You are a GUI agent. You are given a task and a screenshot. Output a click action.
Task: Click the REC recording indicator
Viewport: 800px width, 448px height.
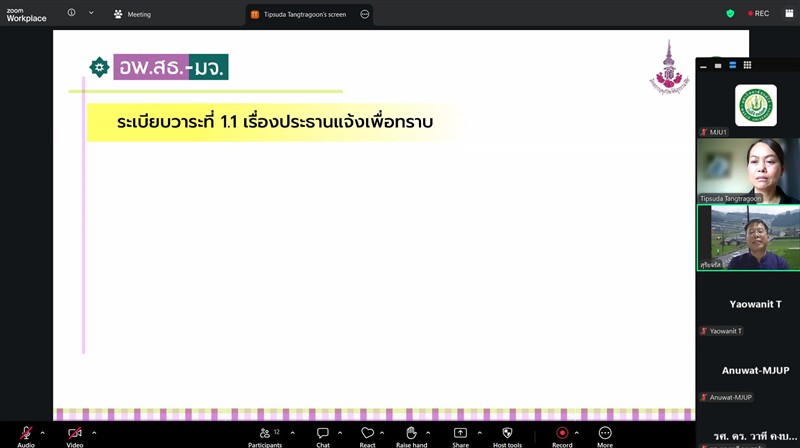[x=758, y=14]
